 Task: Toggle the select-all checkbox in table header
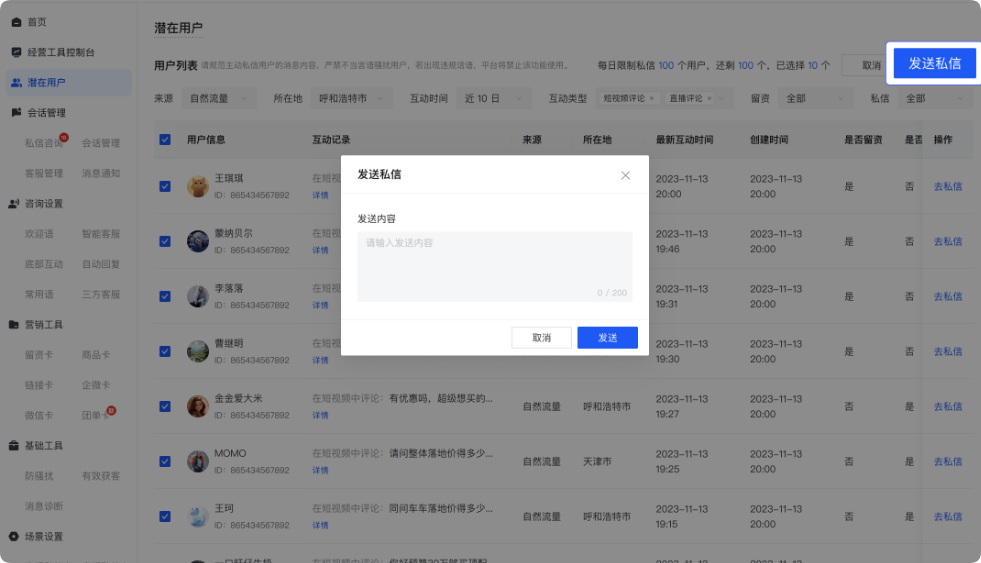[x=165, y=139]
